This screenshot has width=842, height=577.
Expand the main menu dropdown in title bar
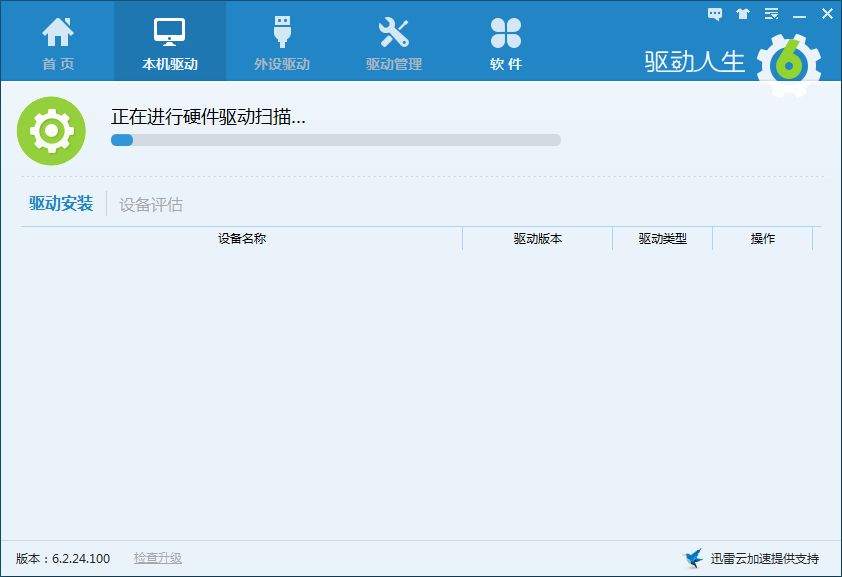click(771, 14)
